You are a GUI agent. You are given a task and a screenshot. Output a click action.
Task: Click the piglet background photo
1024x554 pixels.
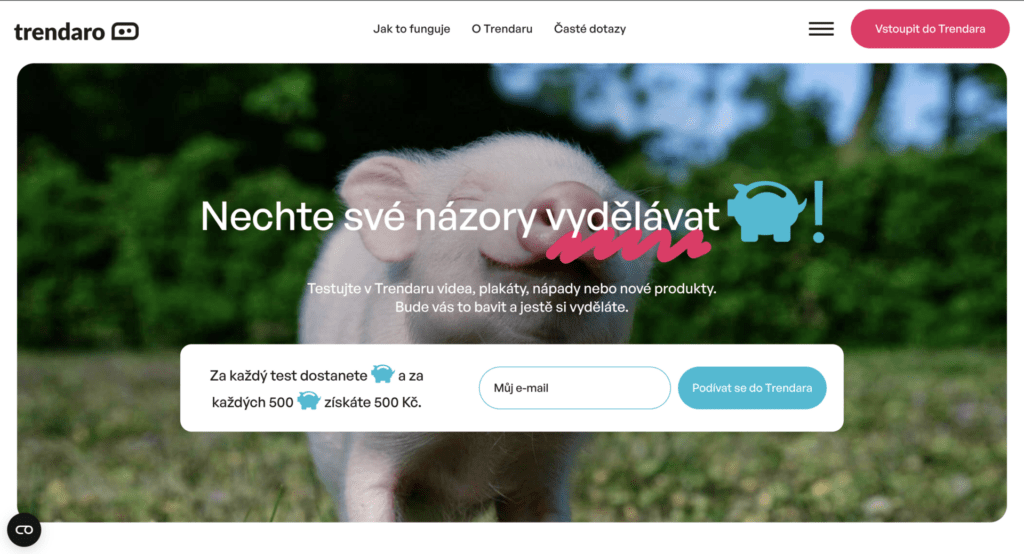coord(511,131)
